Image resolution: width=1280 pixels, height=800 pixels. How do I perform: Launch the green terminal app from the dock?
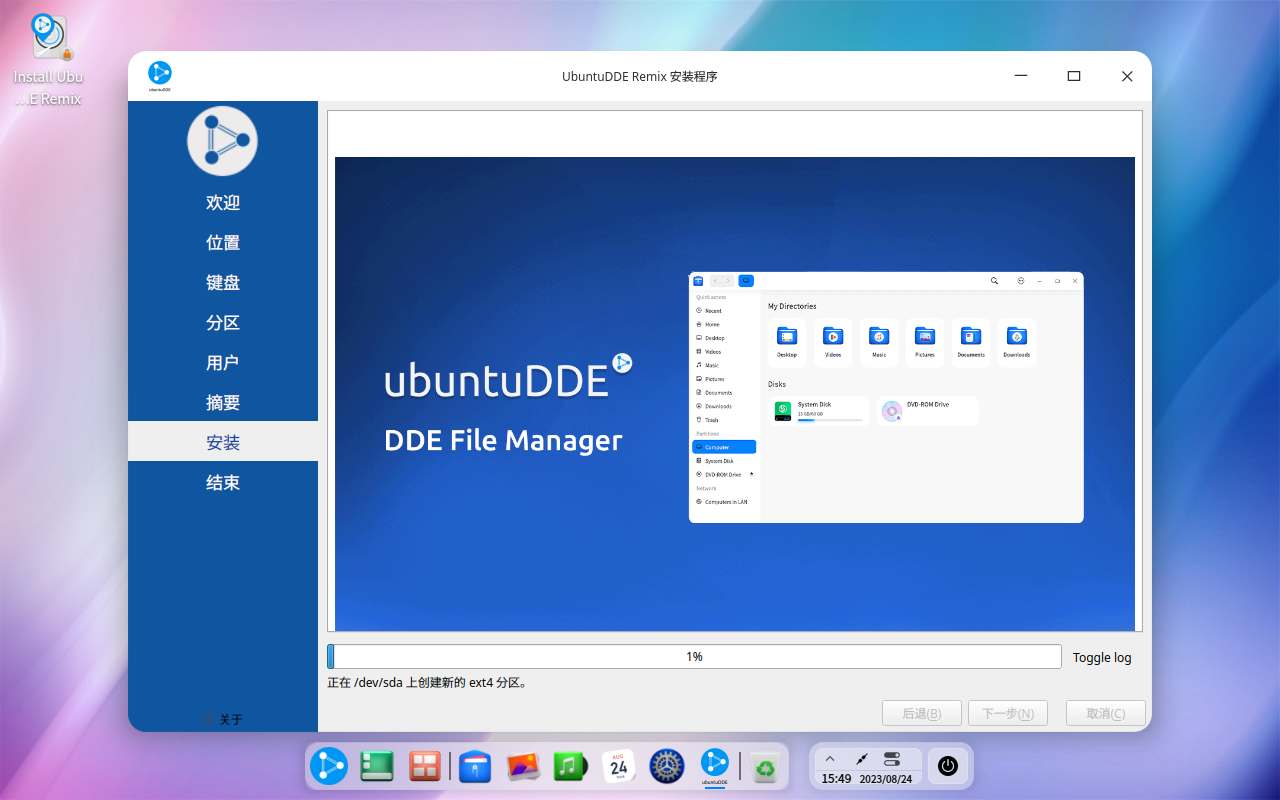(376, 766)
